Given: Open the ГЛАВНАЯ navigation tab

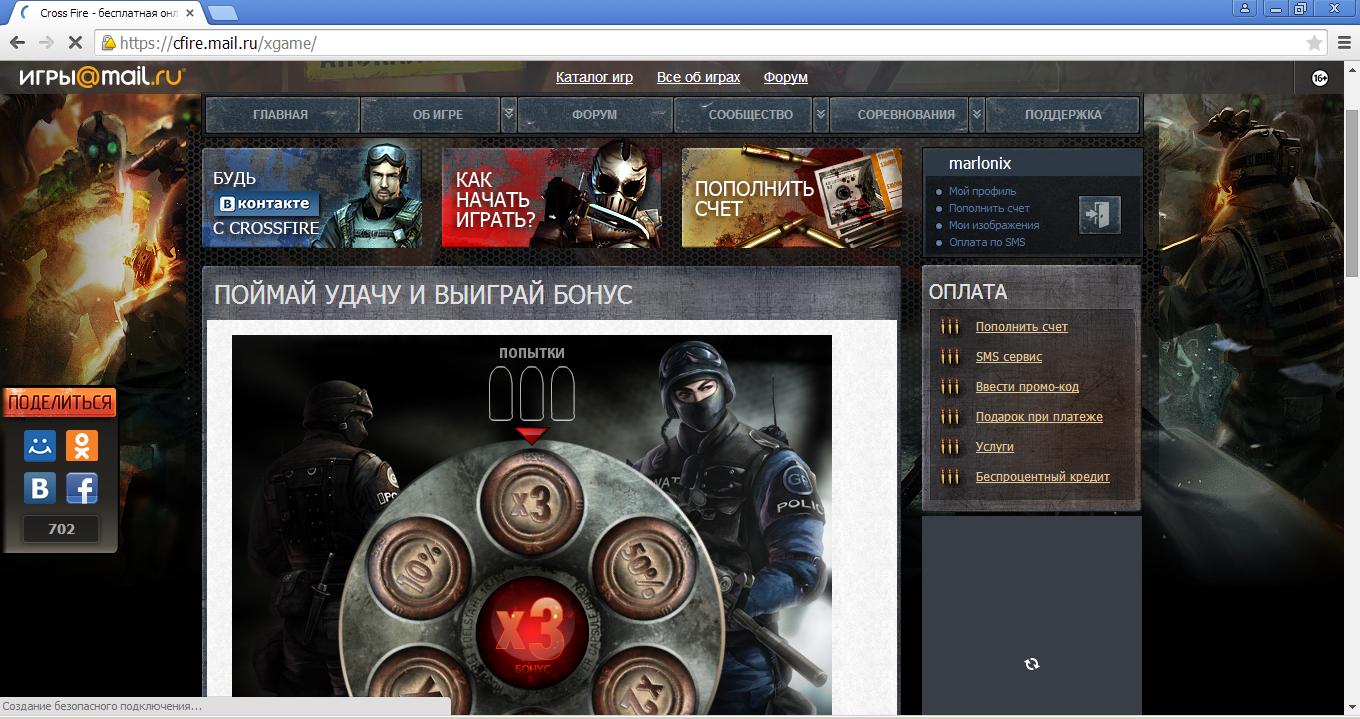Looking at the screenshot, I should pyautogui.click(x=281, y=114).
